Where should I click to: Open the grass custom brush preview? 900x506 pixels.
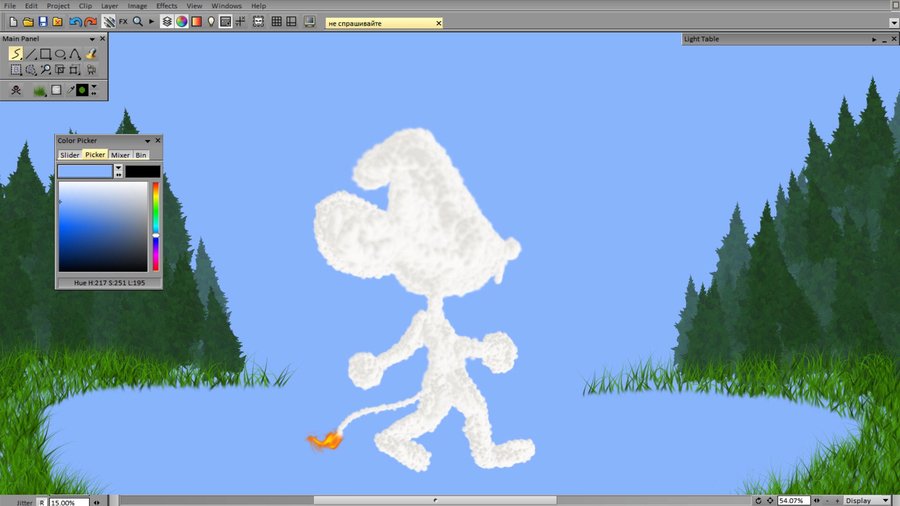point(39,90)
